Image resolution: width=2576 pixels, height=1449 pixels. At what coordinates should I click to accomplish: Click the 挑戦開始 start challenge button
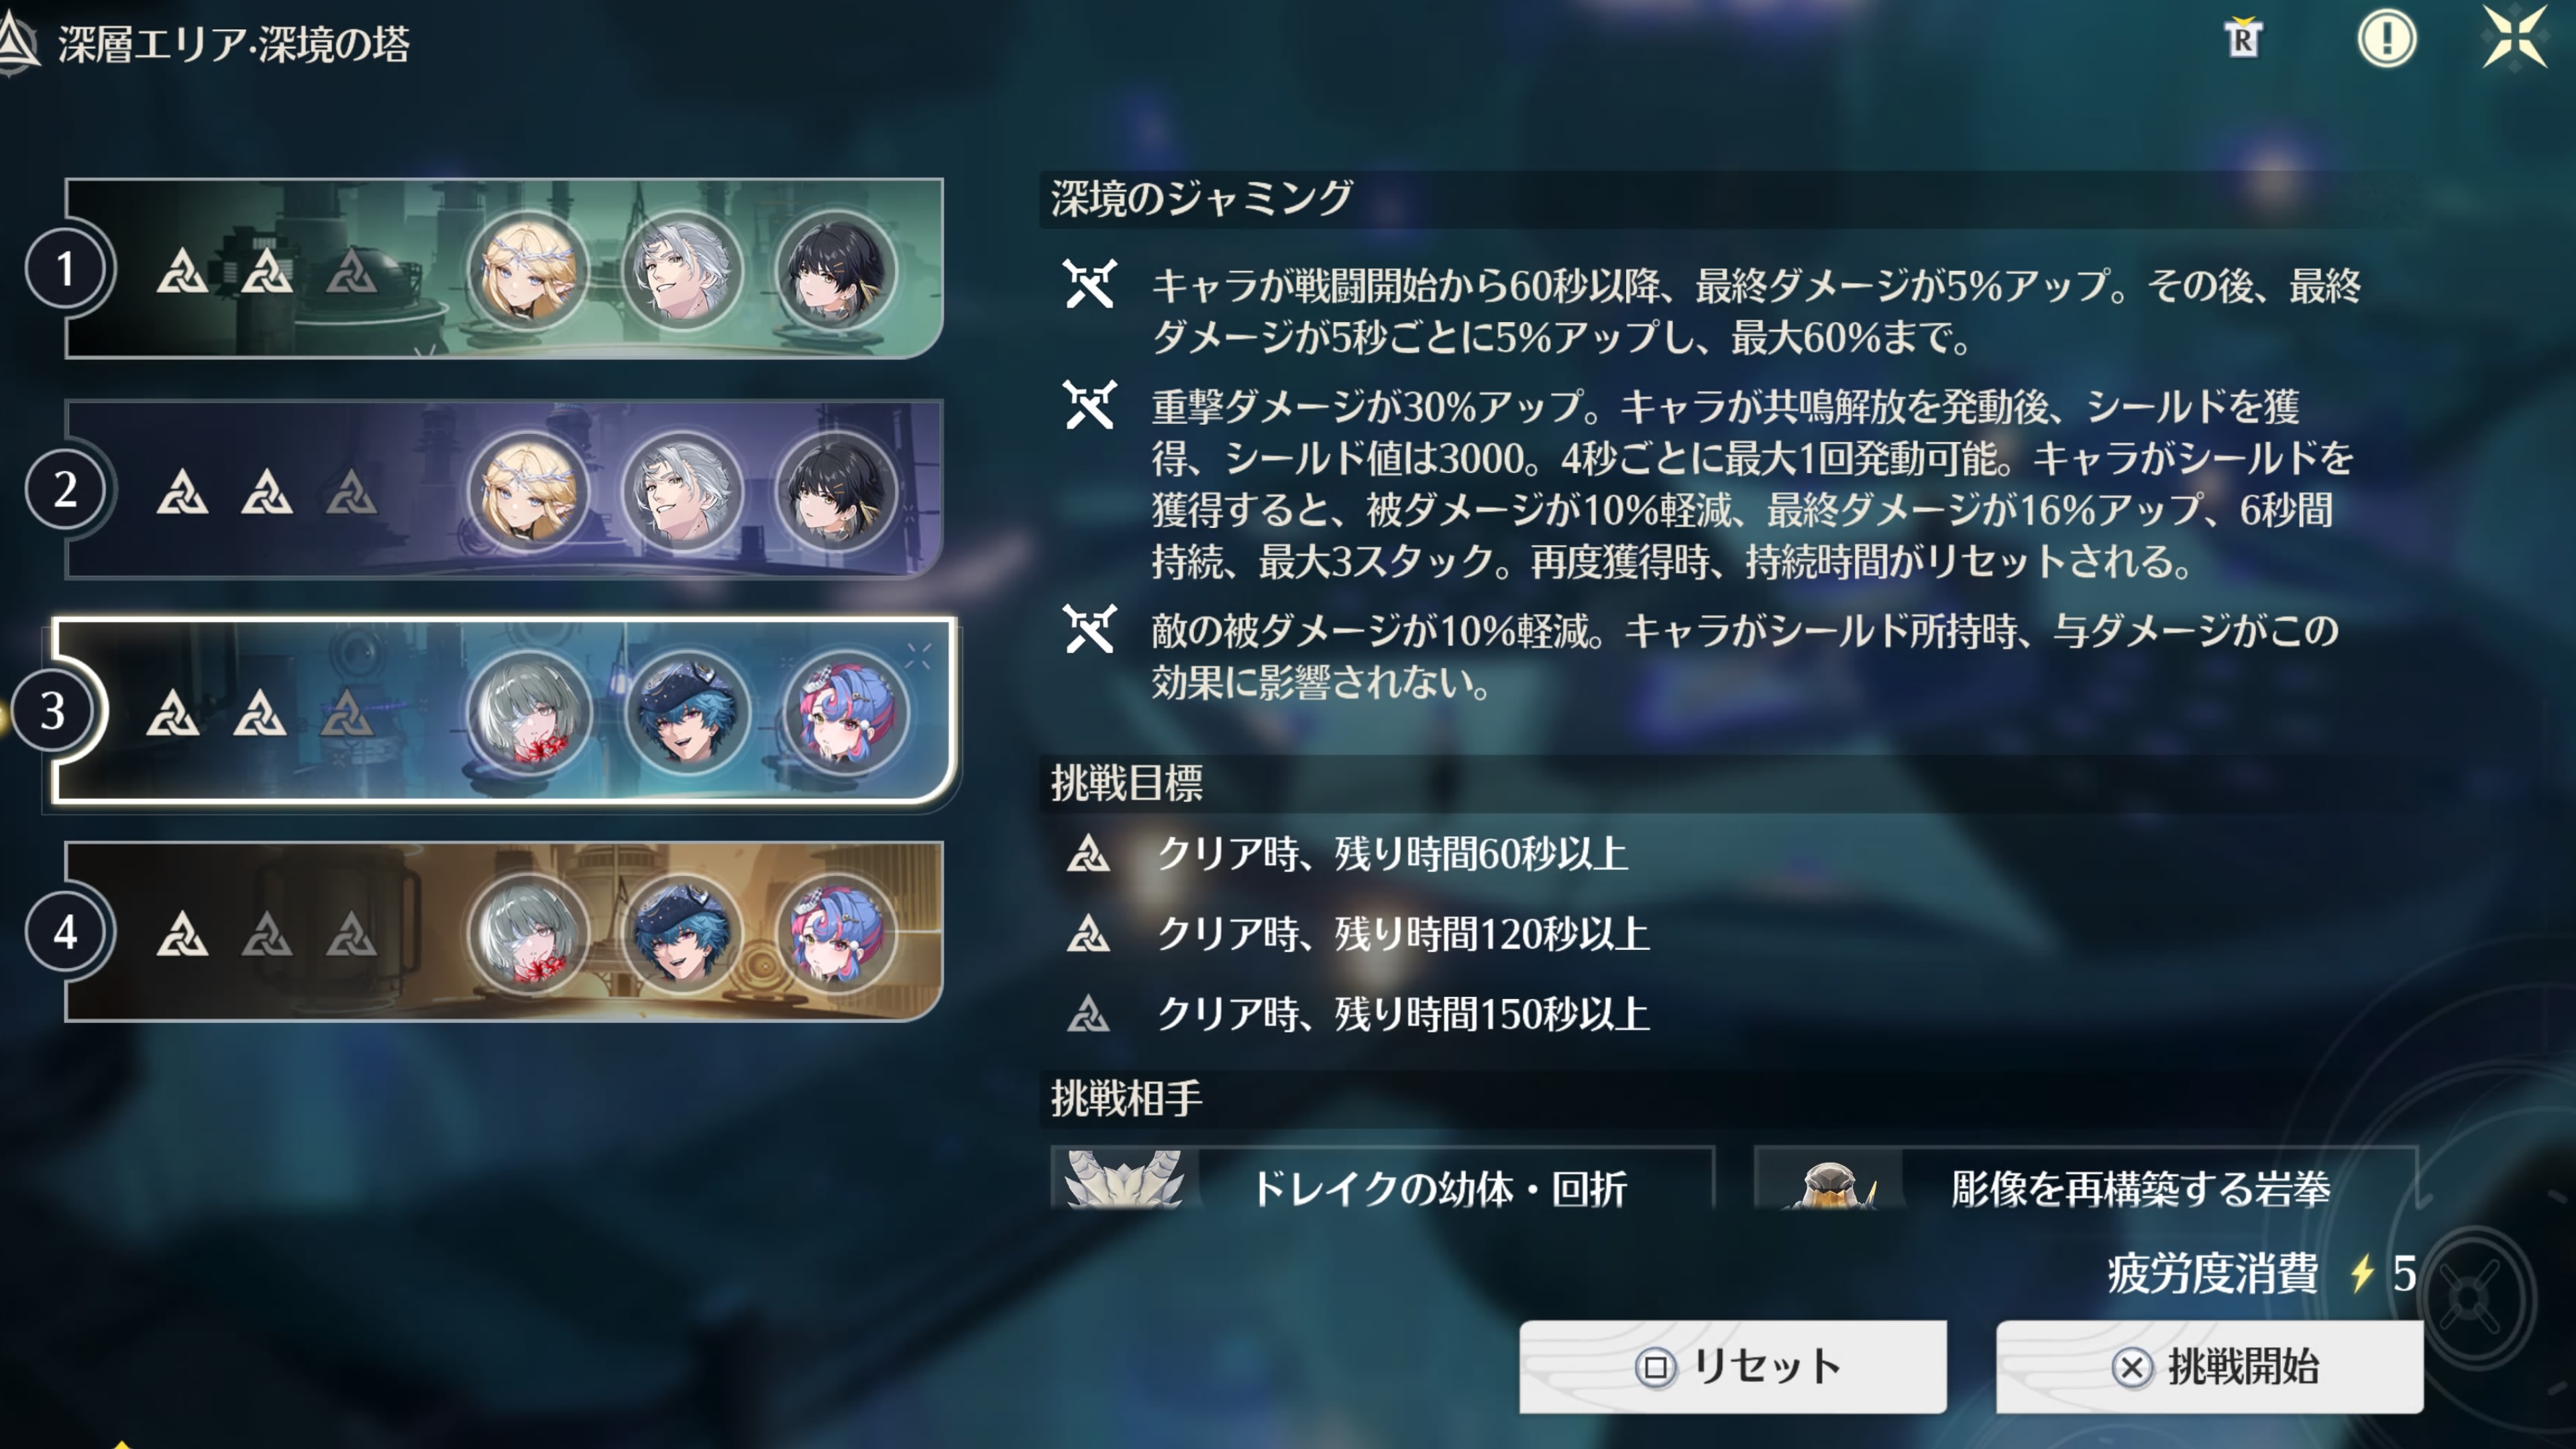point(2210,1366)
